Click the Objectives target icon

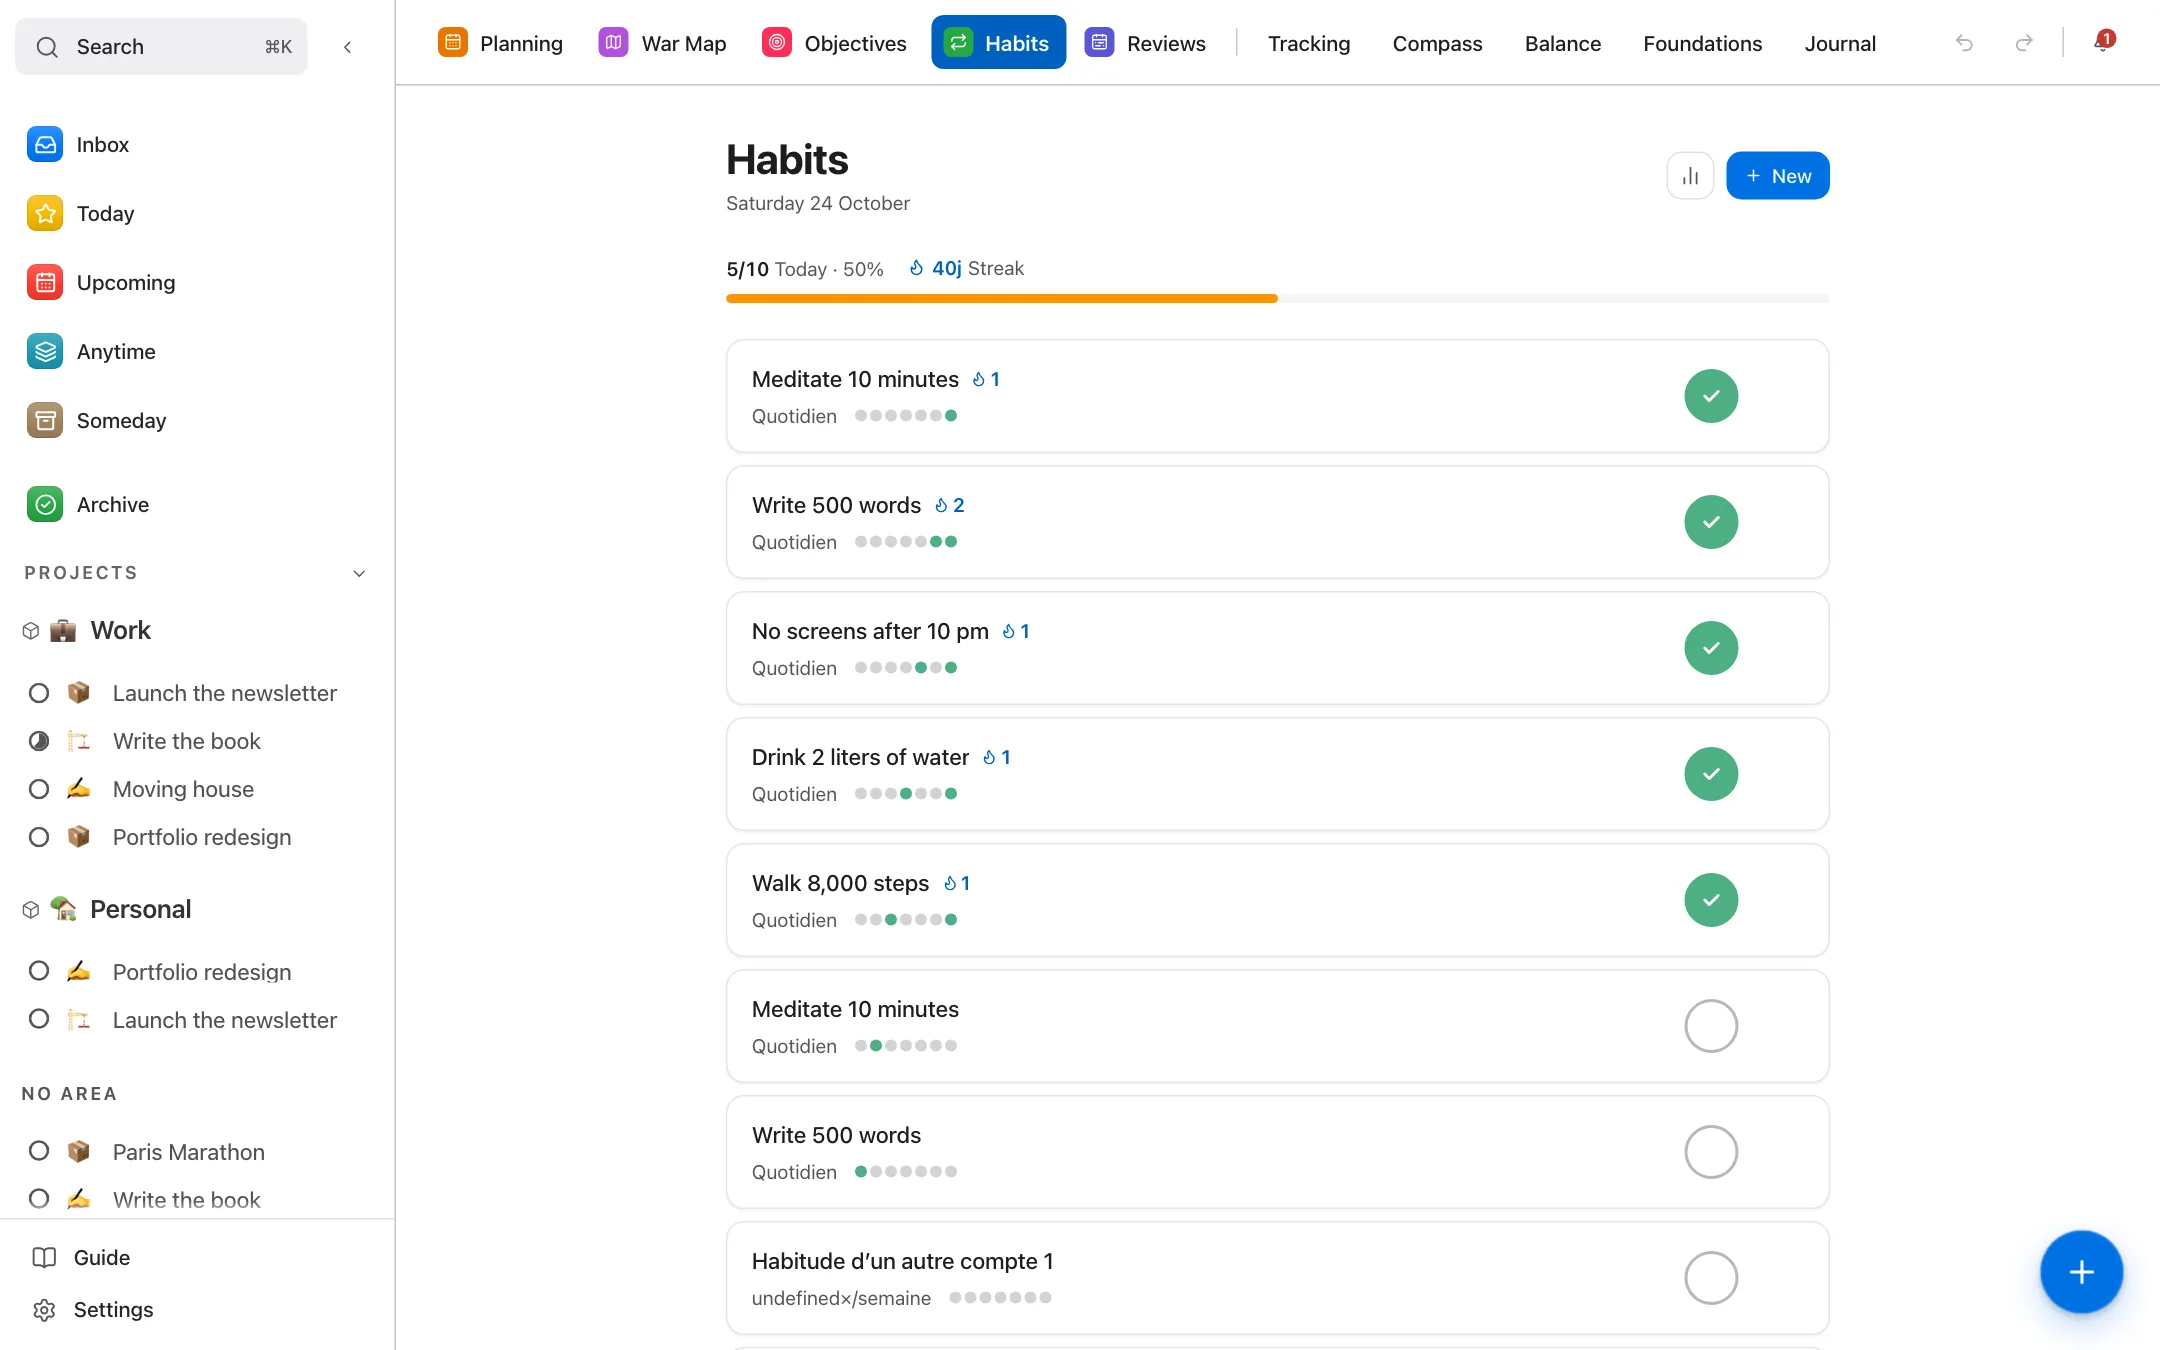coord(777,43)
